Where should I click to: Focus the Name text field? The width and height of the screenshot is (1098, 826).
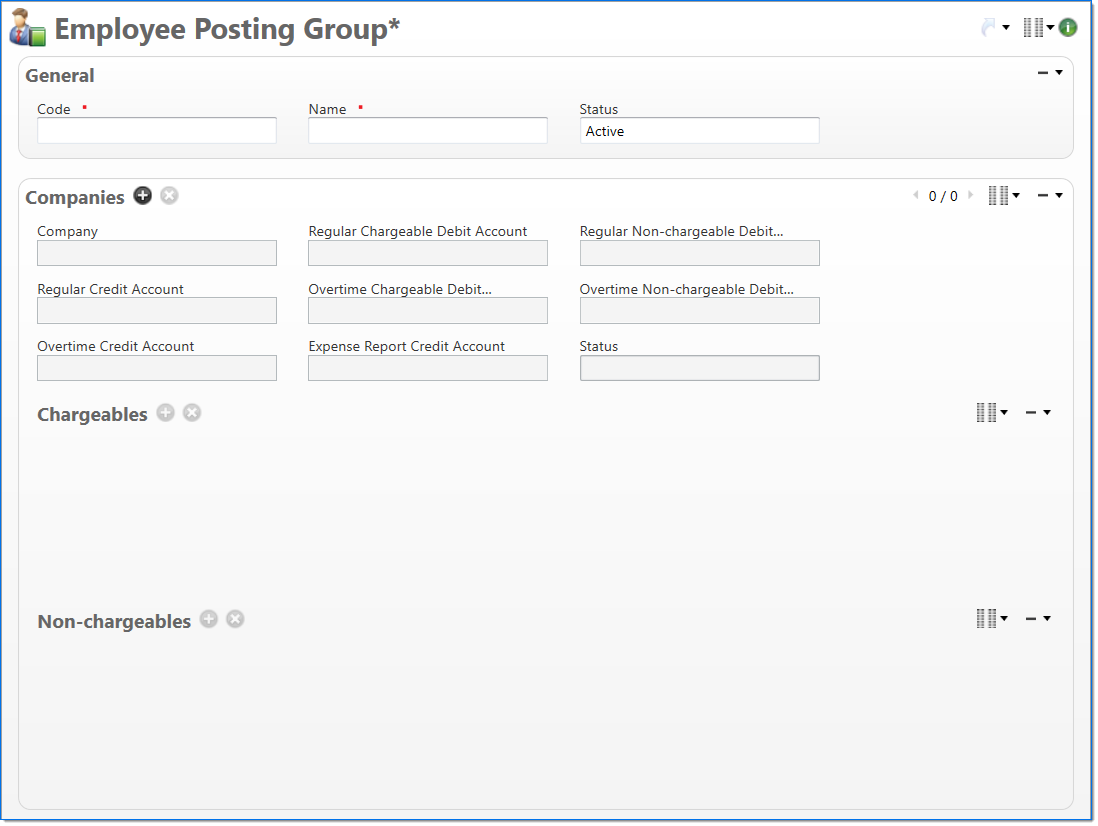pos(428,131)
